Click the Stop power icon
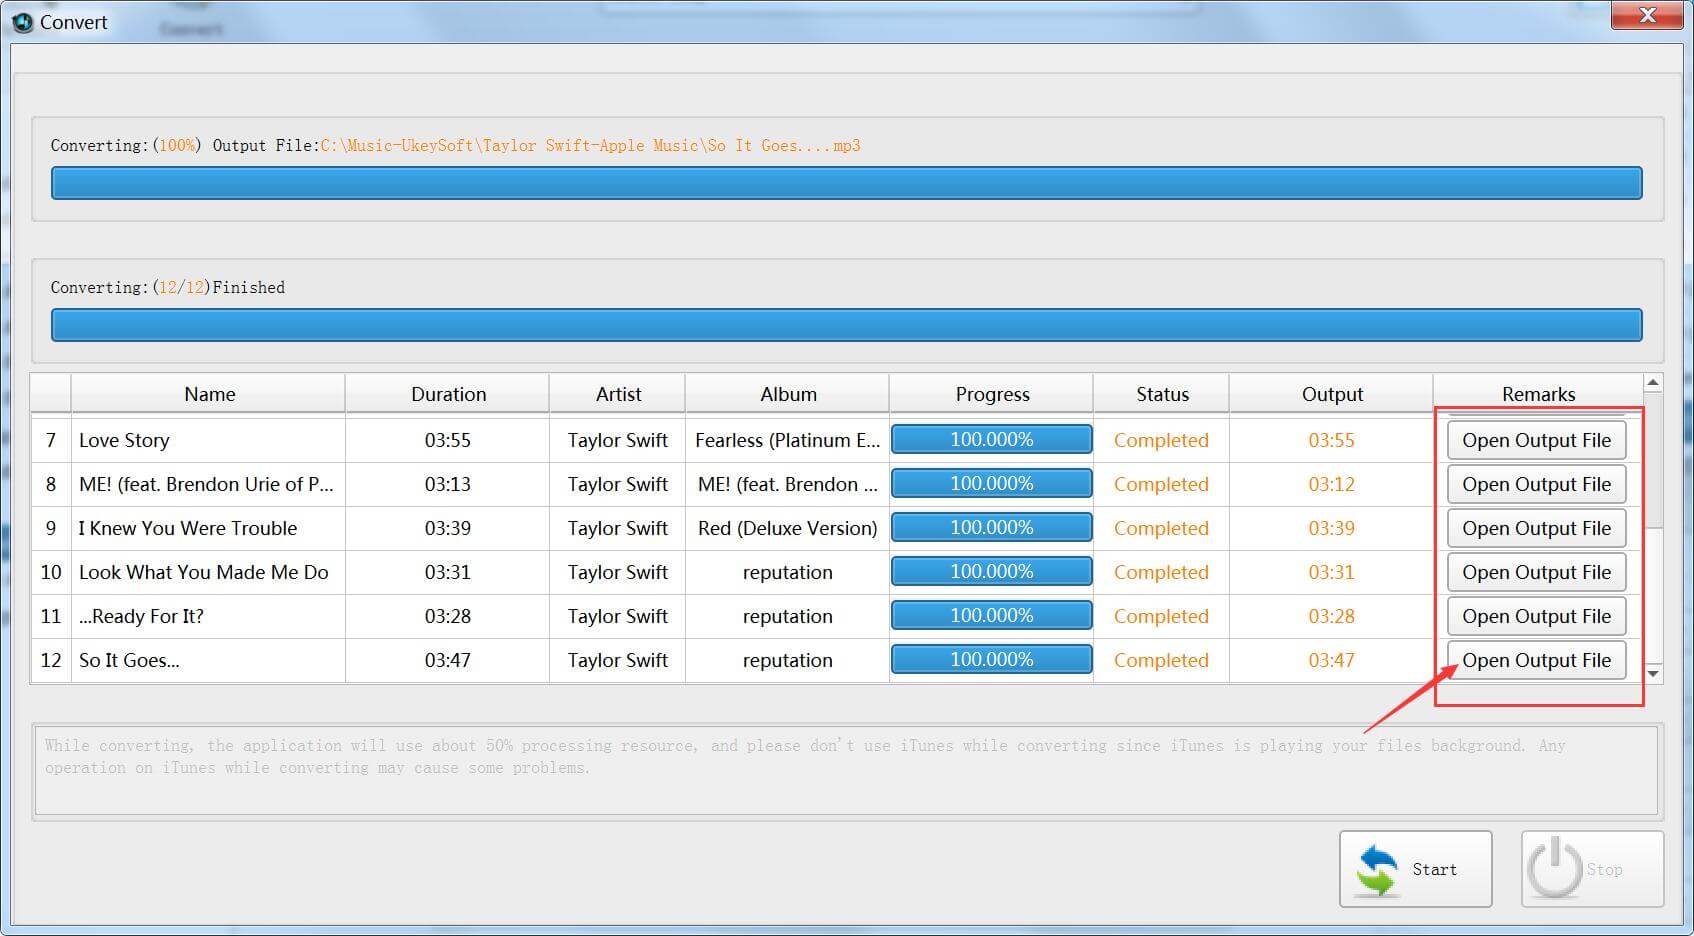The width and height of the screenshot is (1694, 936). point(1554,868)
